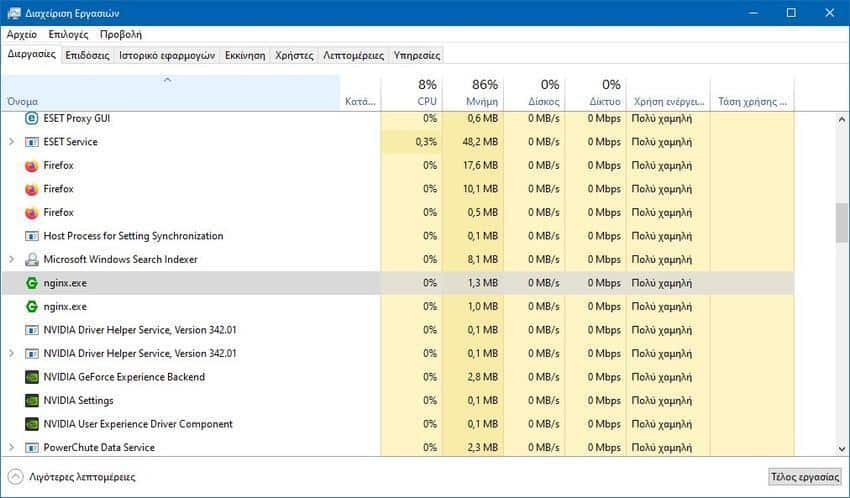
Task: Click the ESET Proxy GUI icon
Action: click(x=32, y=118)
